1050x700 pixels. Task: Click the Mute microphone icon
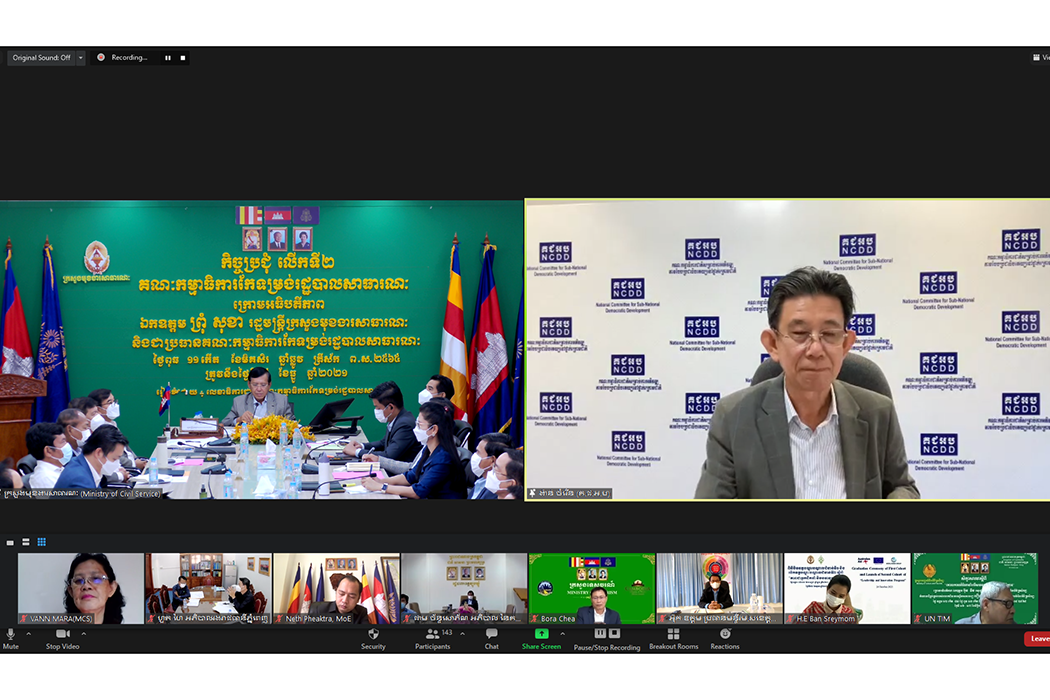point(10,634)
